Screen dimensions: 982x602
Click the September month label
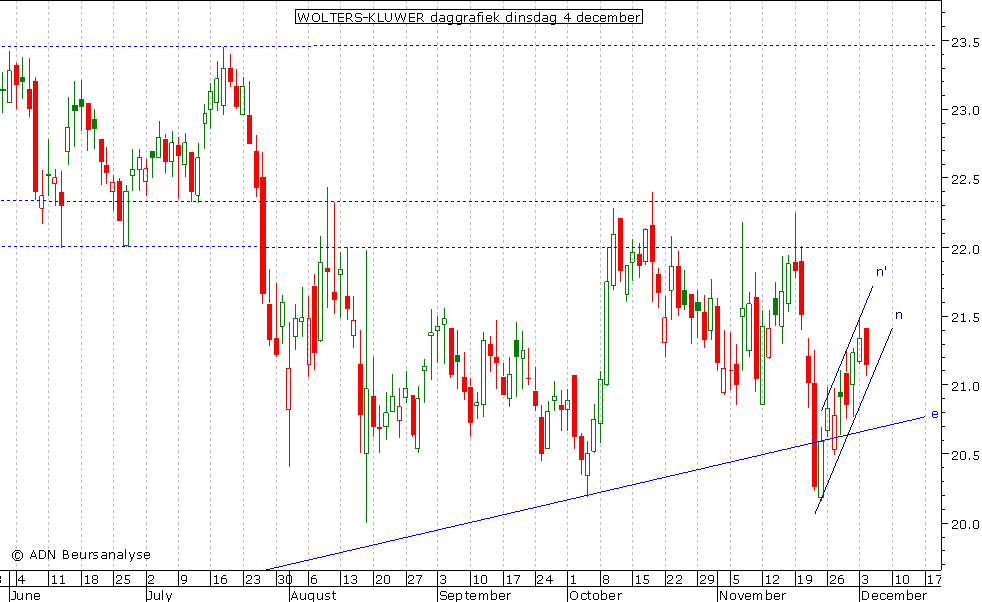[x=474, y=595]
